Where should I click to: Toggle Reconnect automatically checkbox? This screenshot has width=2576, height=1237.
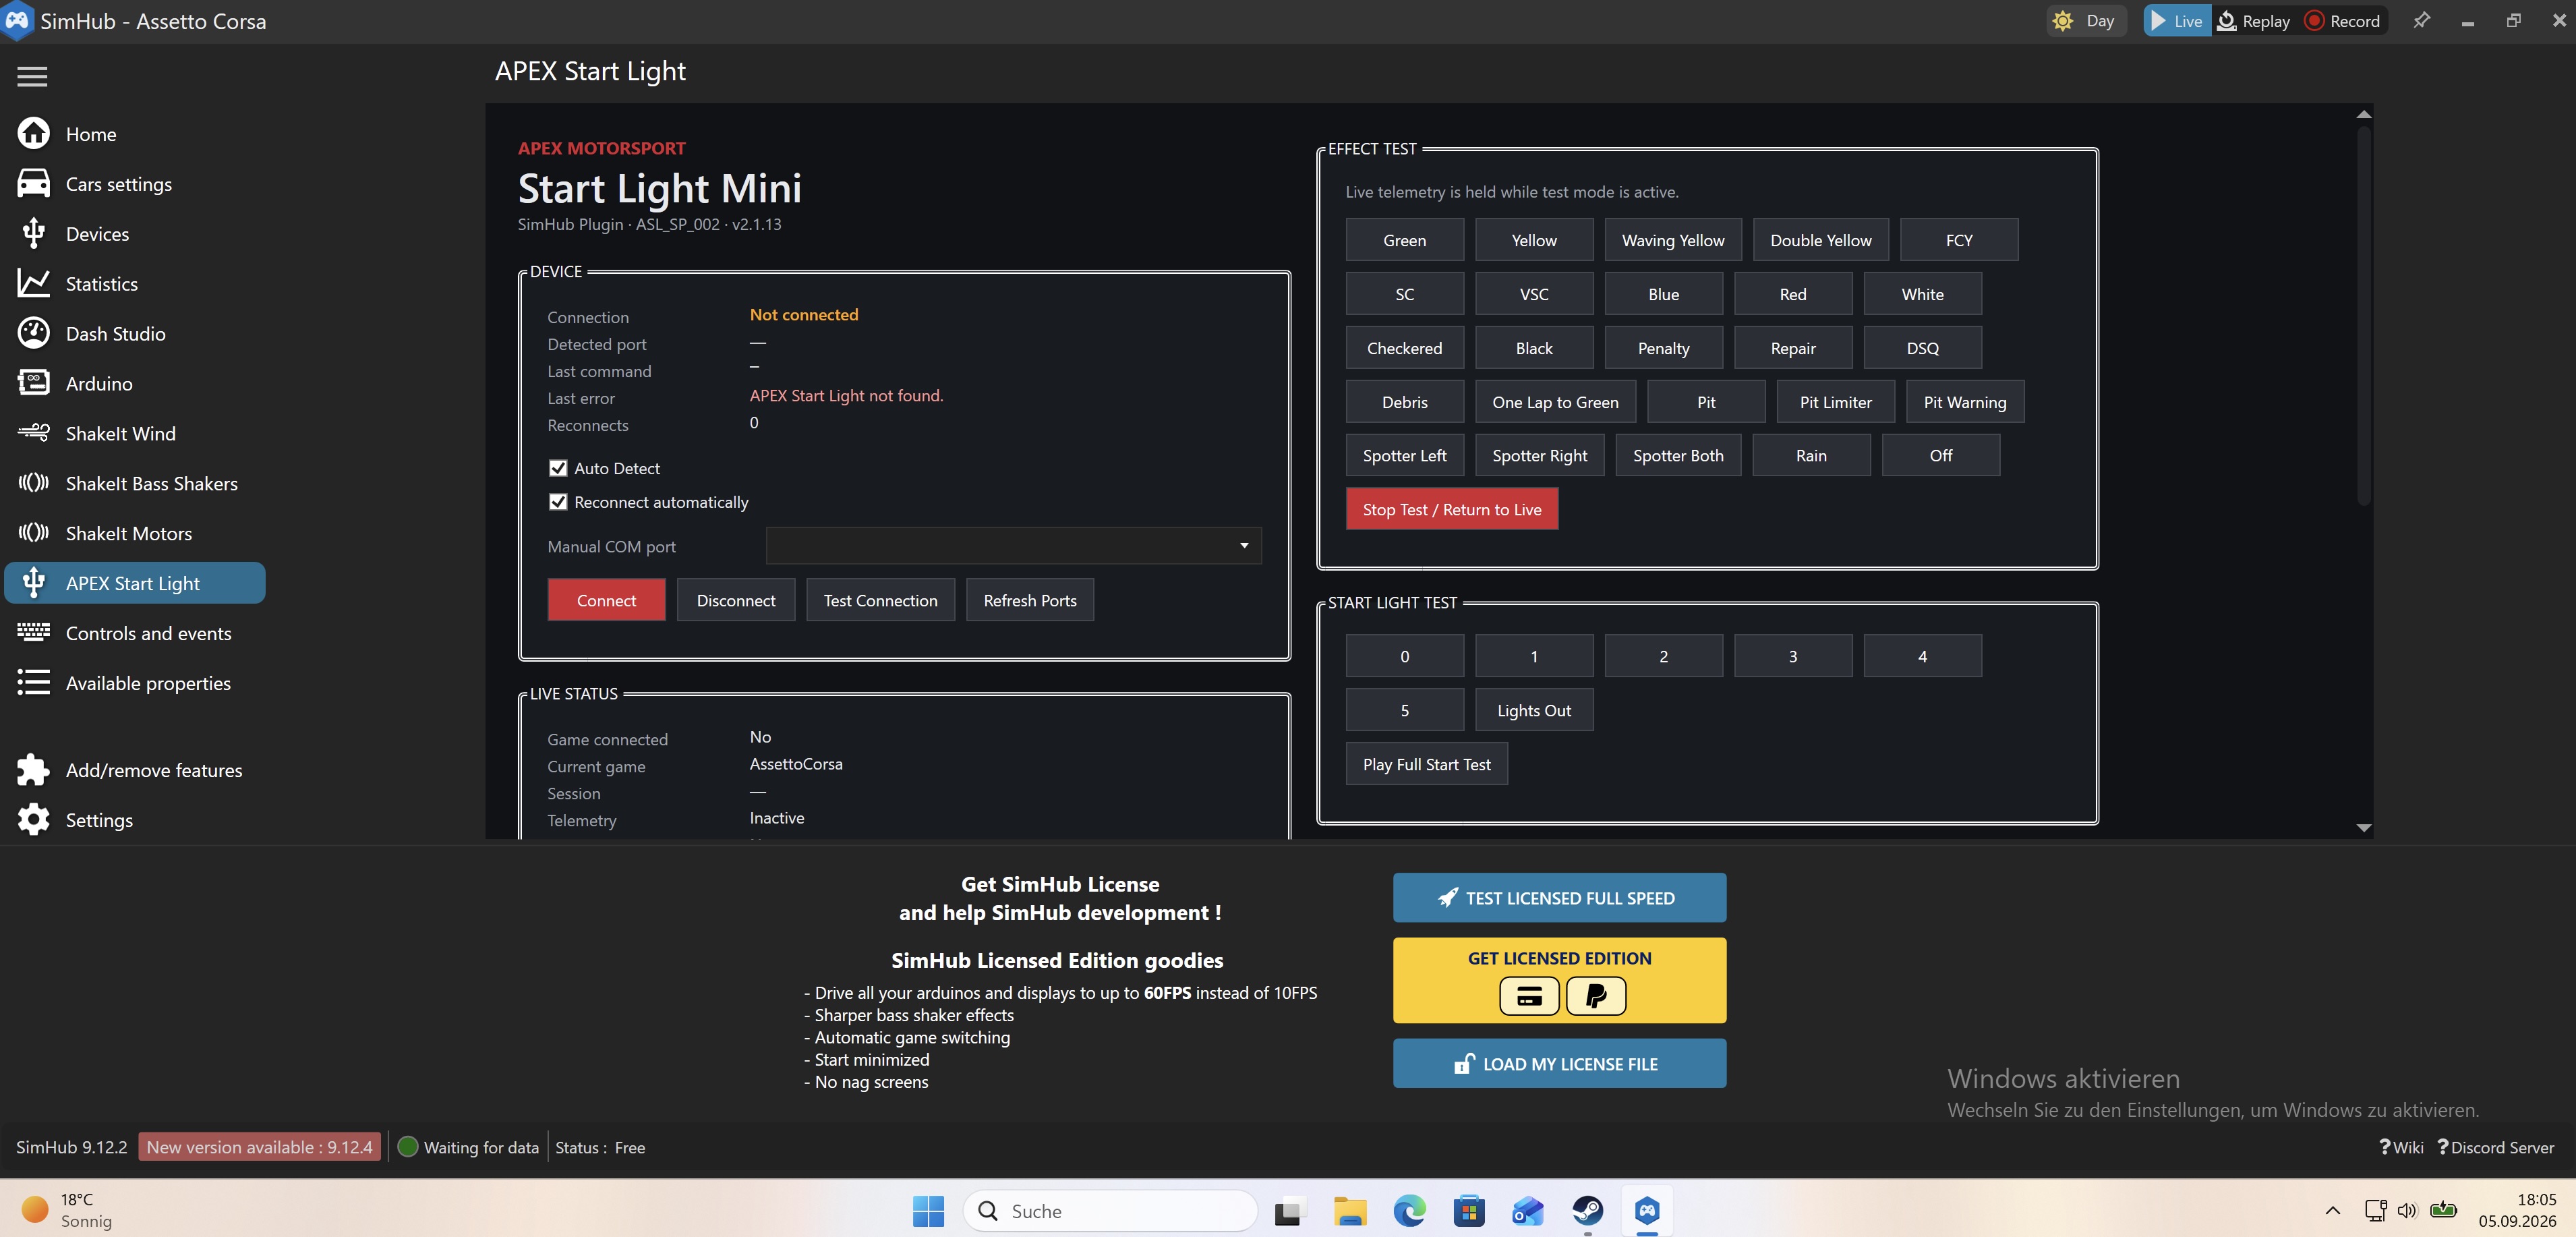click(x=558, y=502)
